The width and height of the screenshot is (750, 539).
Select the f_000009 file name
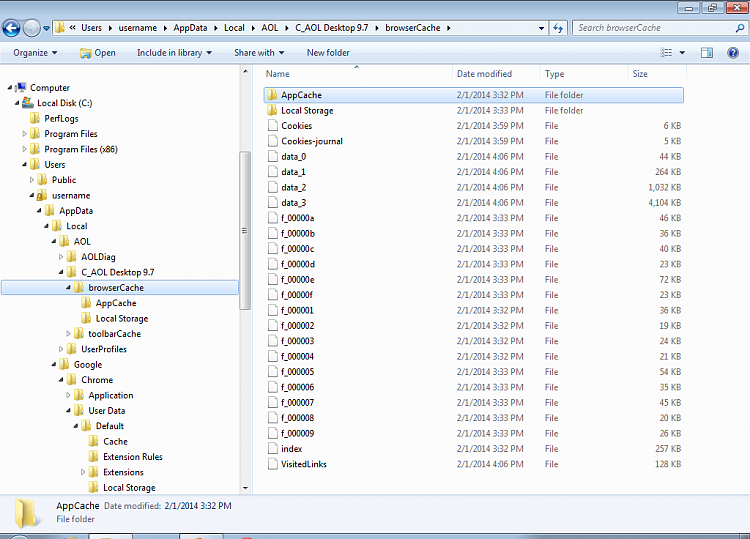click(298, 433)
